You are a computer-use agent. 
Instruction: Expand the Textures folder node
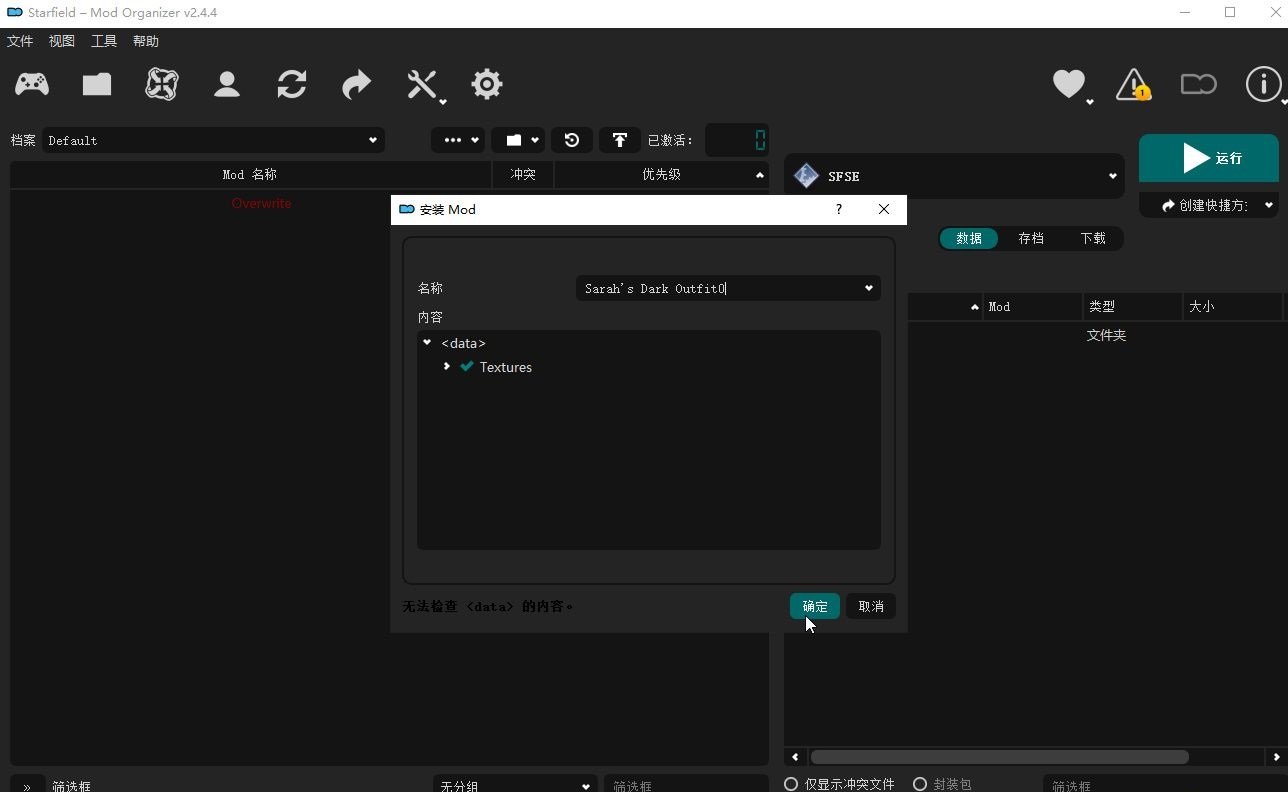point(446,367)
